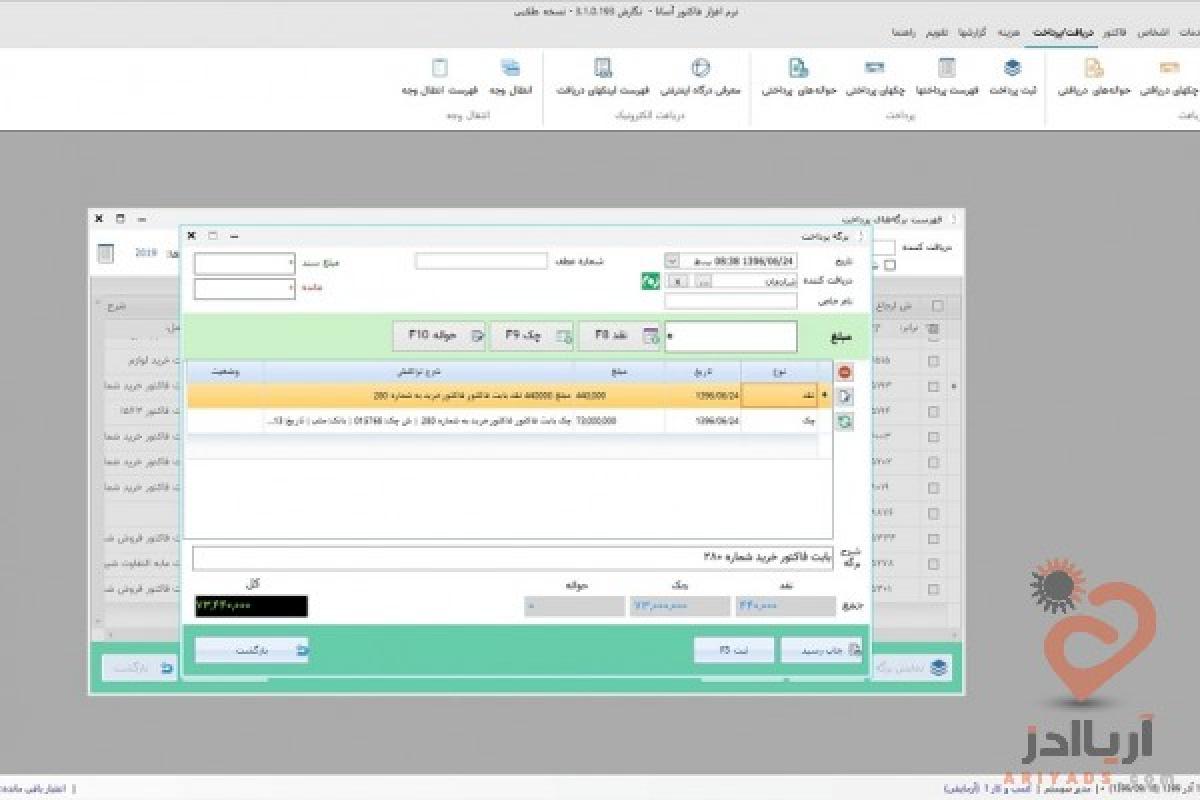Click the نام حامی (sponsor name) field
This screenshot has width=1200, height=800.
(730, 301)
